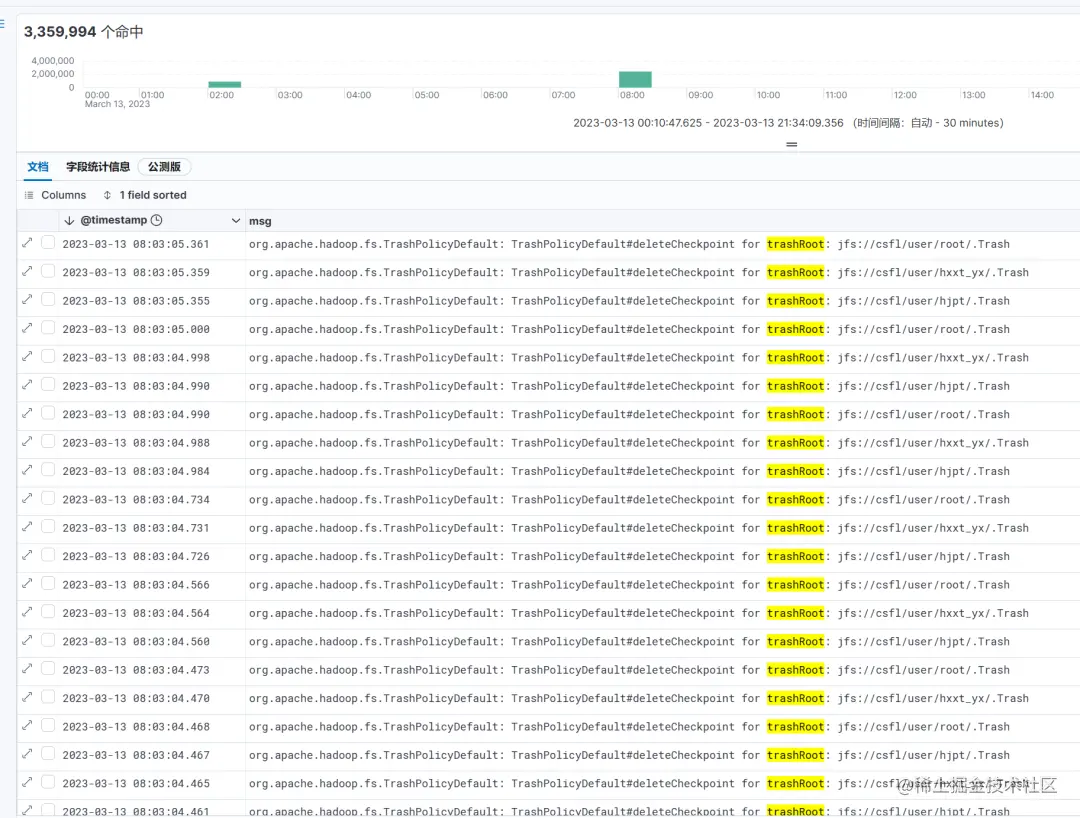Screen dimensions: 1080x818
Task: Open the 1 field sorted menu
Action: tap(145, 195)
